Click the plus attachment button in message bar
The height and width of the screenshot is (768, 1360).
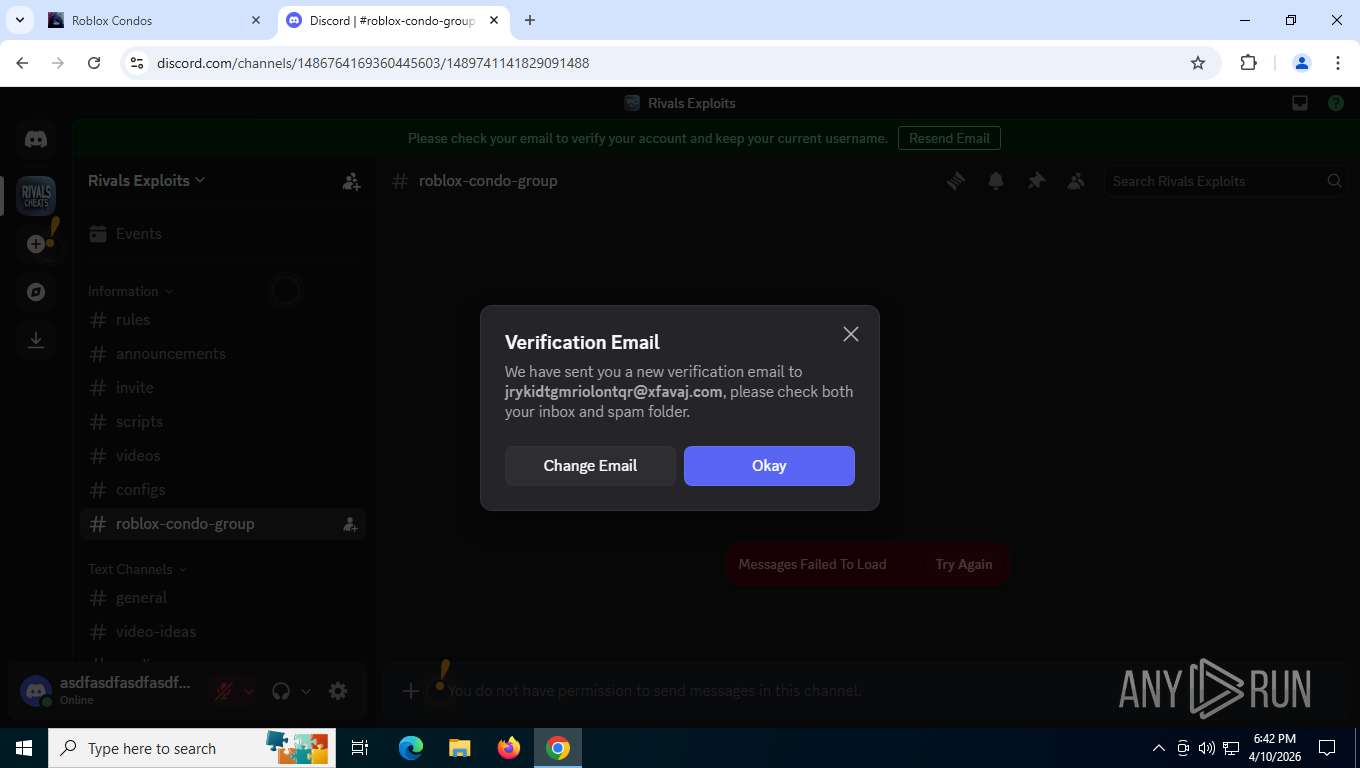pos(410,691)
